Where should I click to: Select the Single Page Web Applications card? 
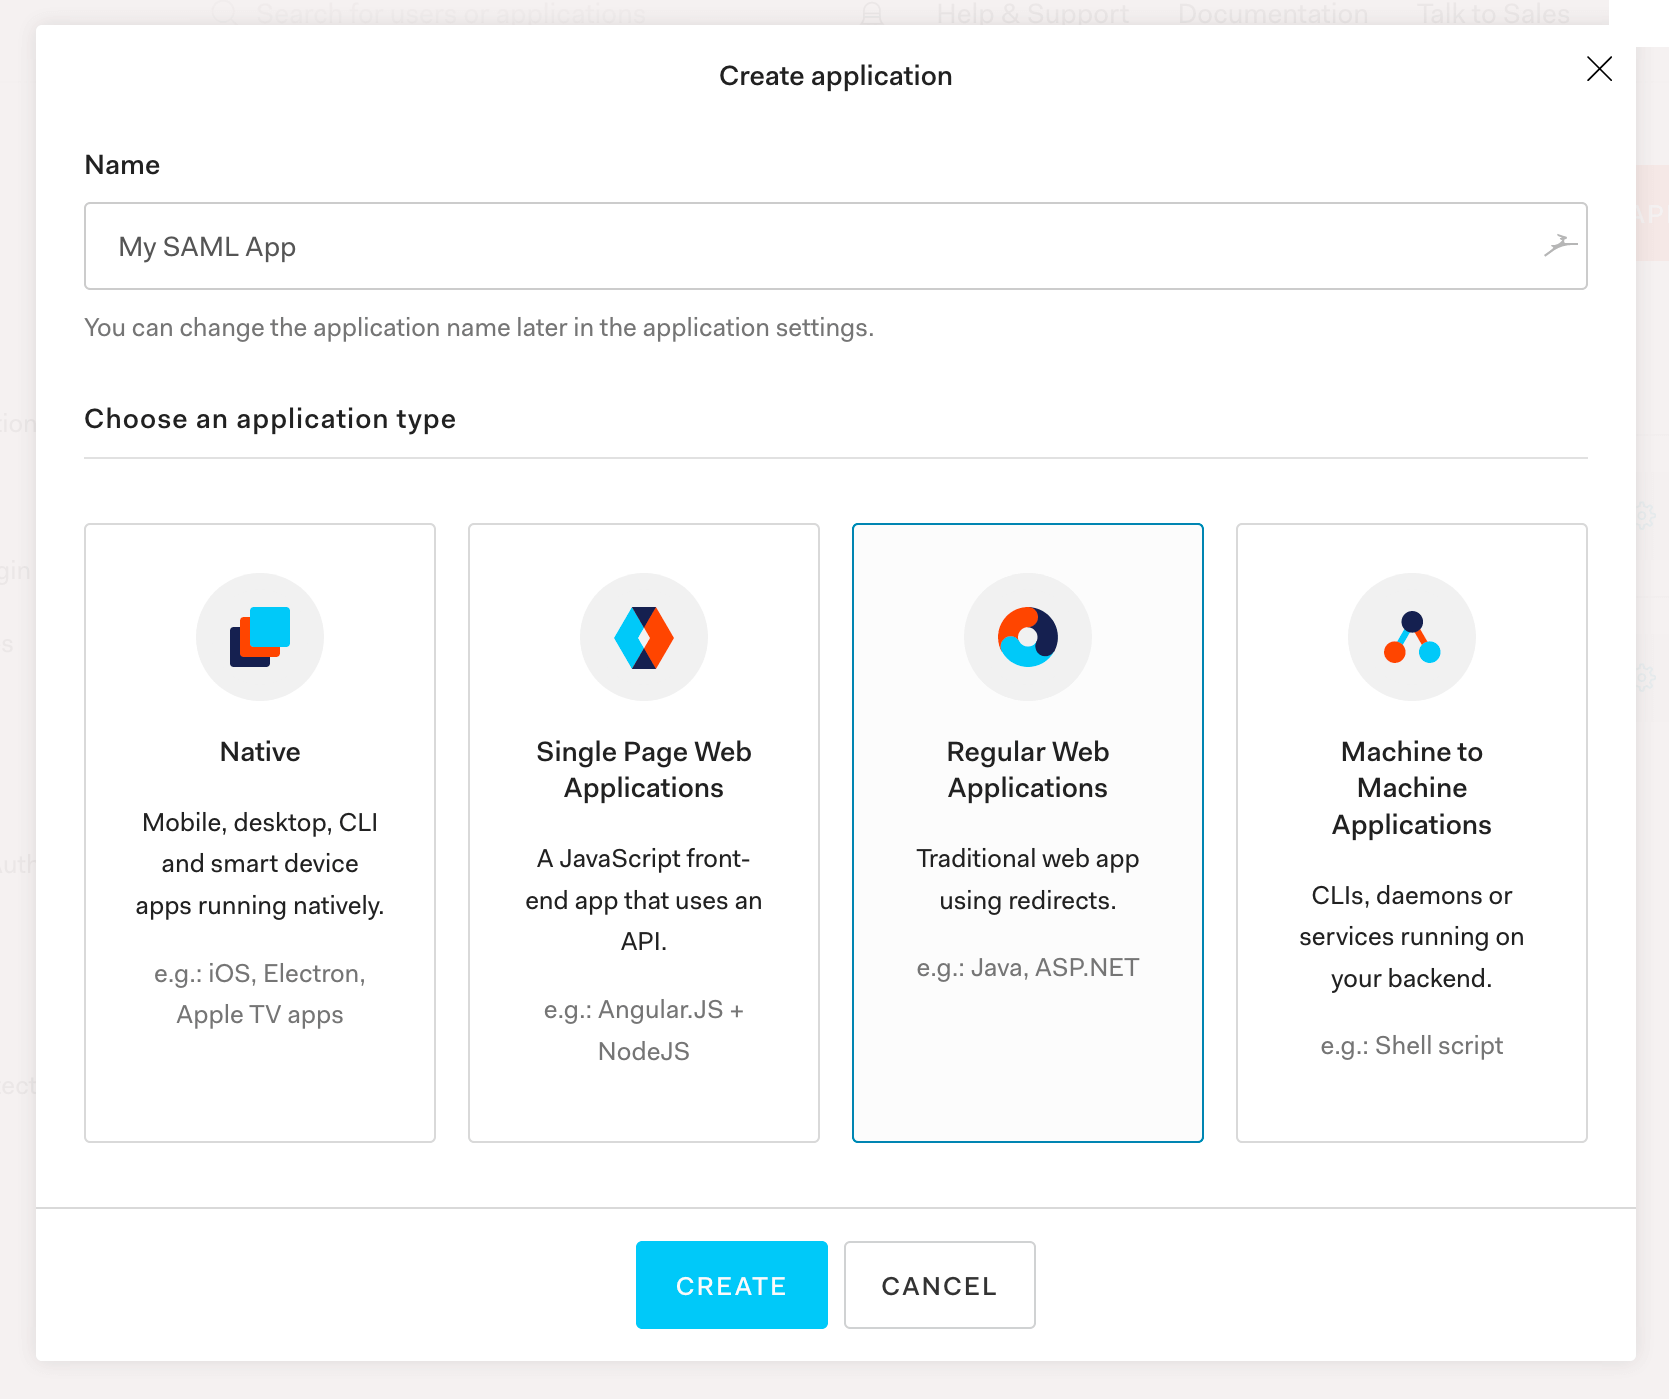[x=643, y=833]
